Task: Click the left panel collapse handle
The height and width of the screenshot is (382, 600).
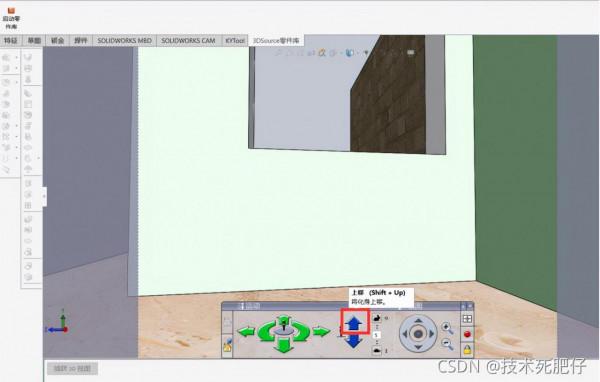Action: click(44, 196)
